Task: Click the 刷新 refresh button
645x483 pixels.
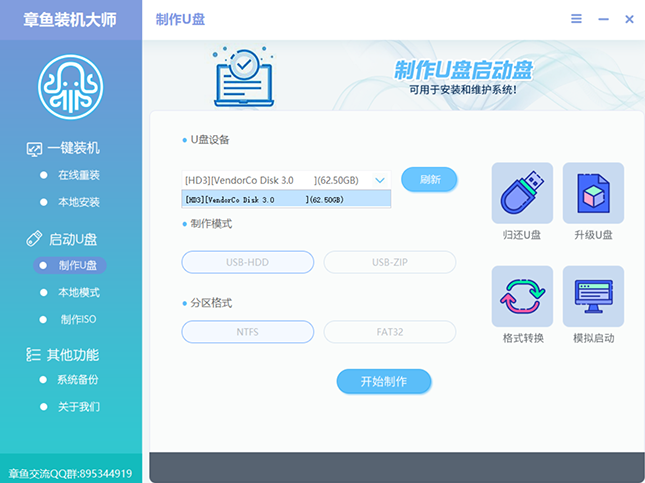Action: point(429,180)
